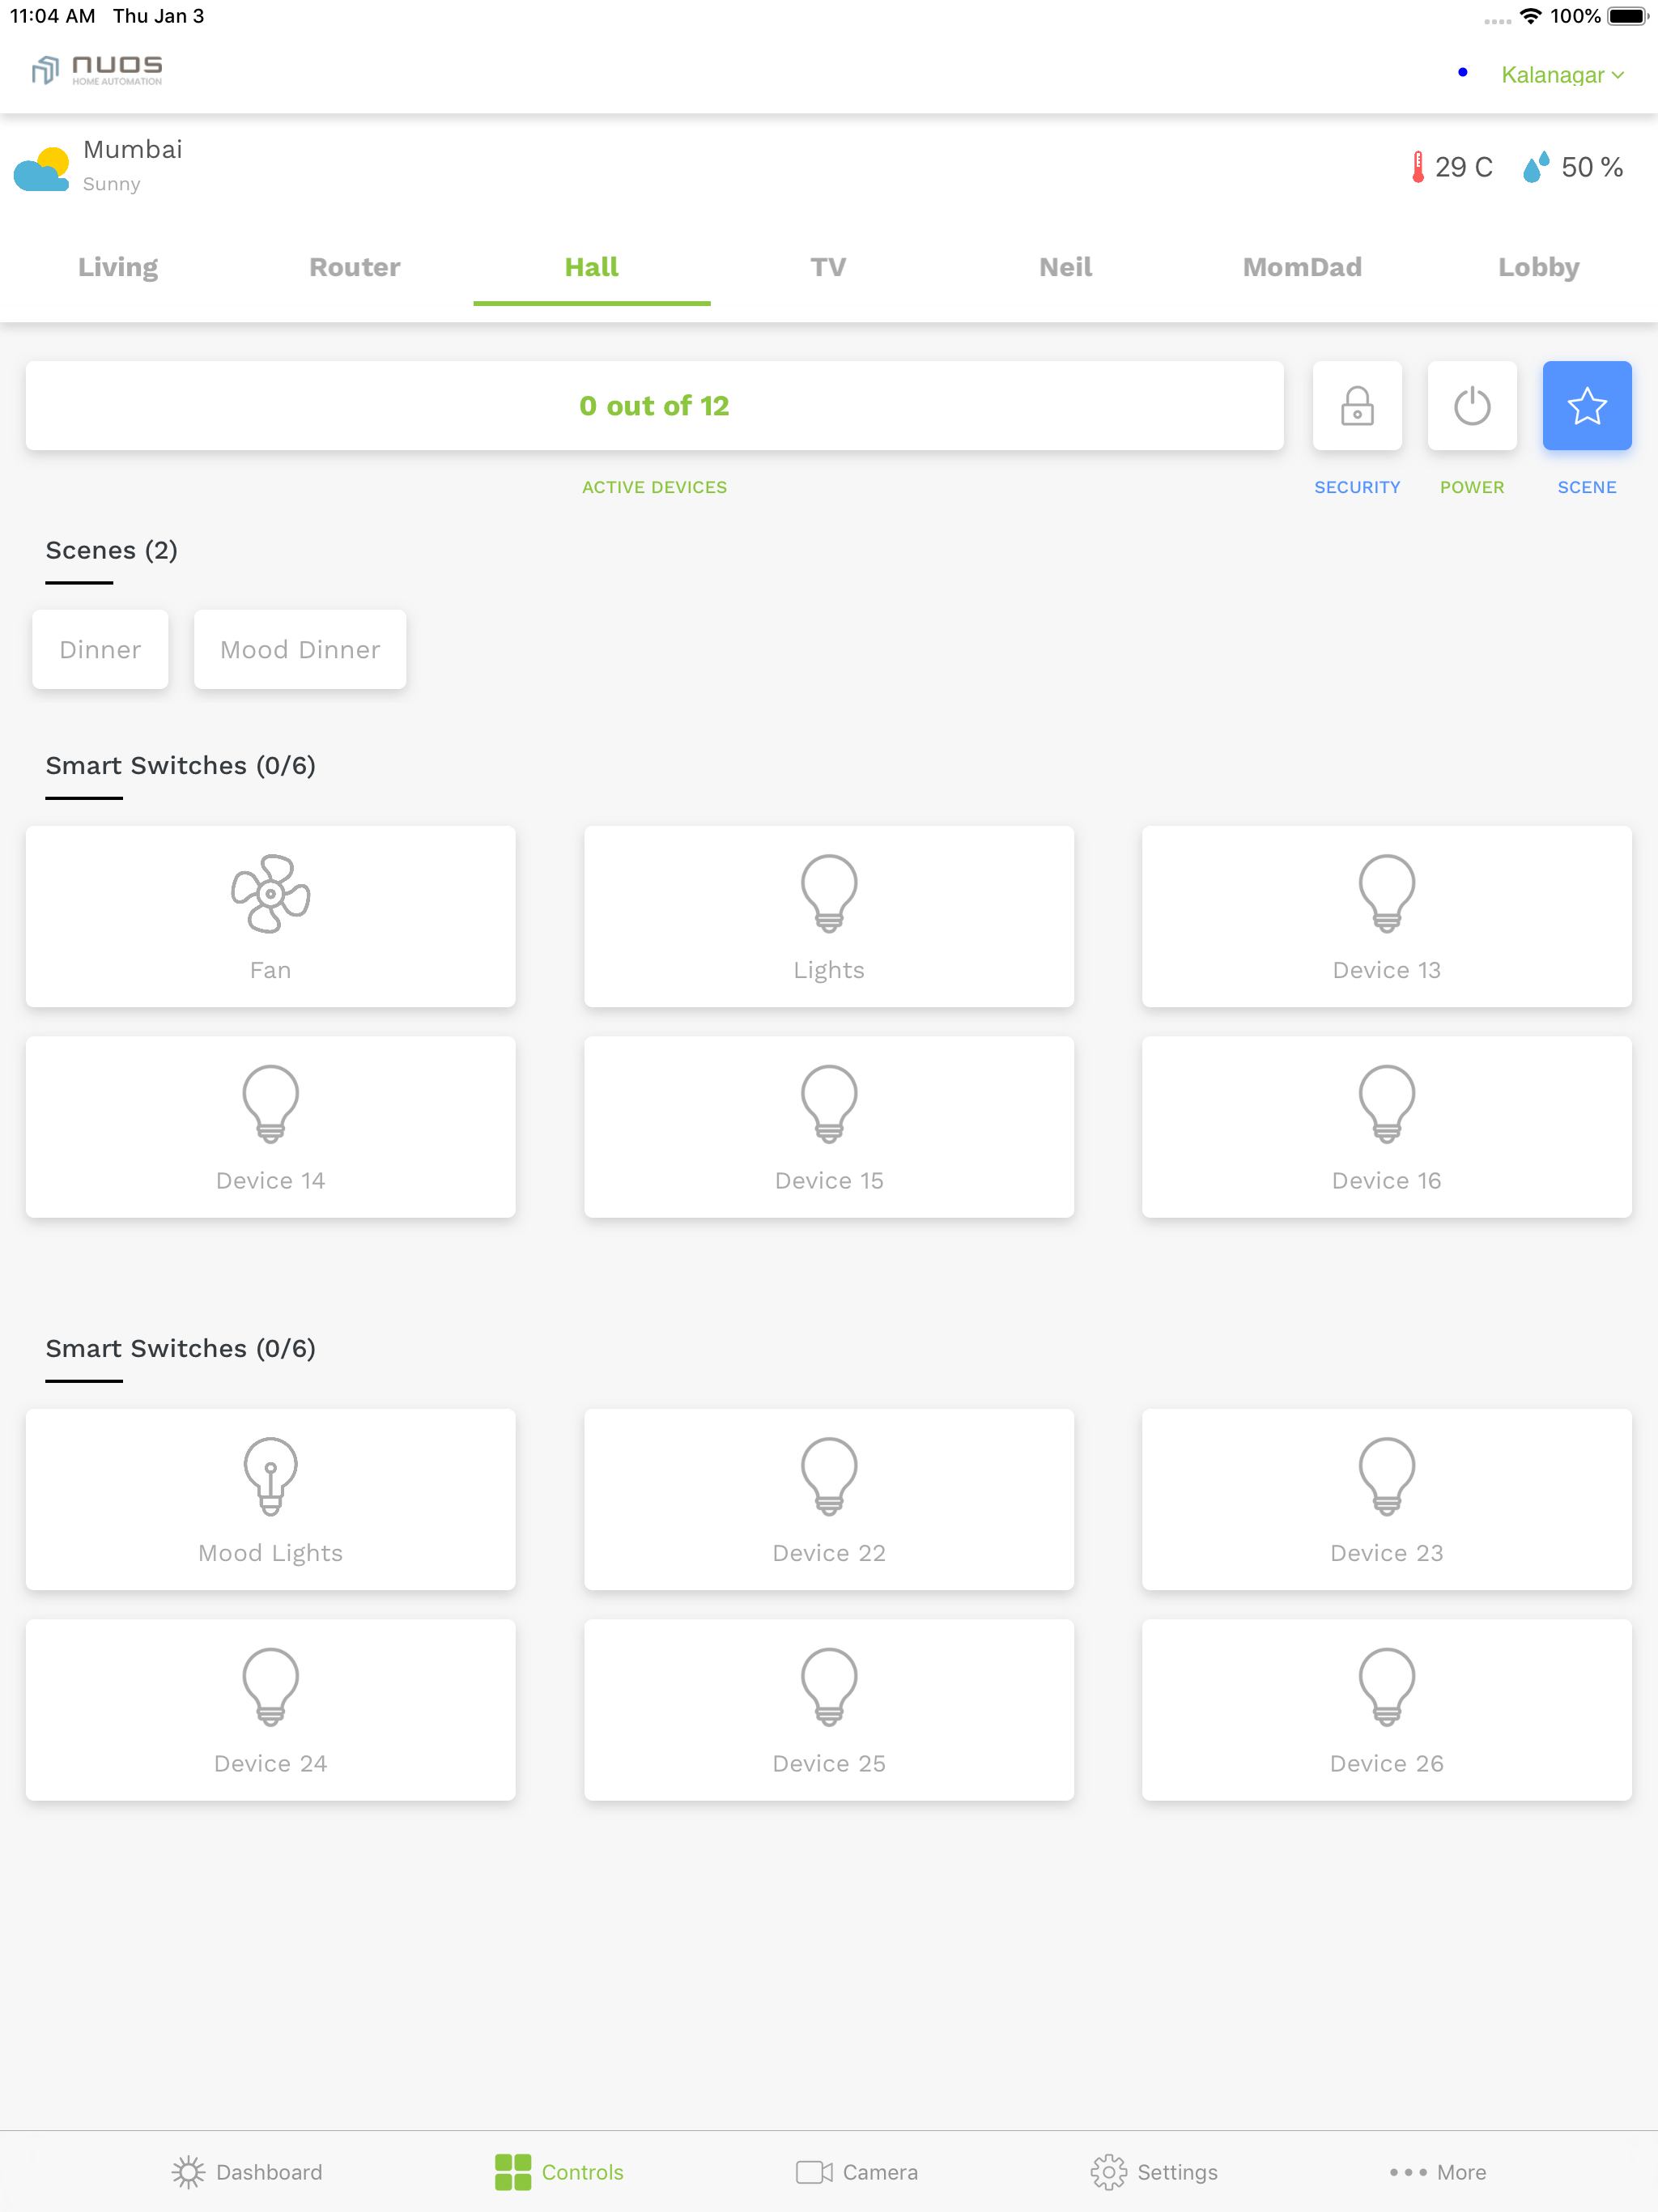Open the Camera bottom tab
1658x2212 pixels.
[x=857, y=2172]
